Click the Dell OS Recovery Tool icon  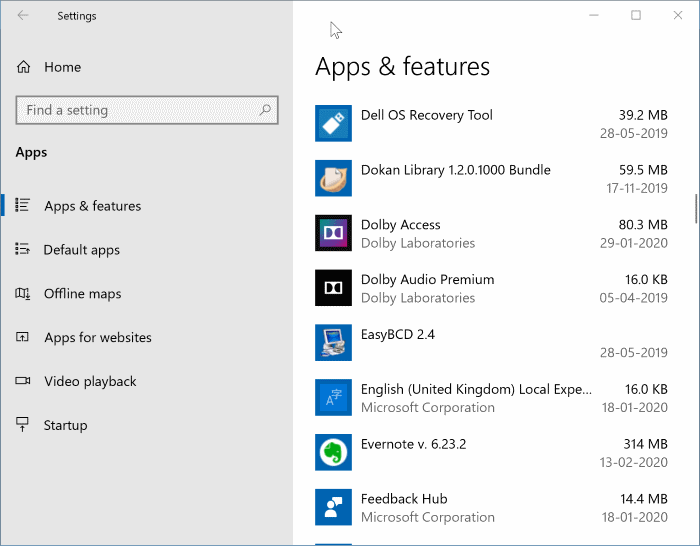[x=333, y=123]
